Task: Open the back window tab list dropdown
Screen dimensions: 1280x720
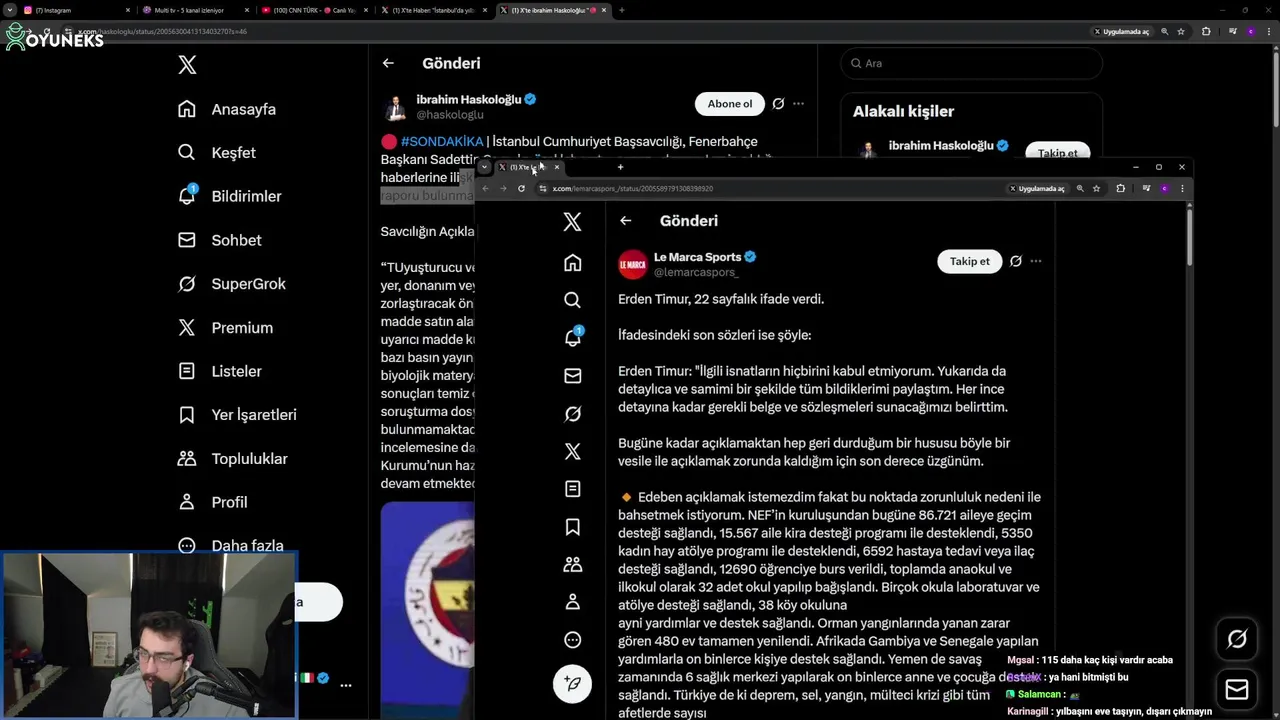Action: (x=9, y=10)
